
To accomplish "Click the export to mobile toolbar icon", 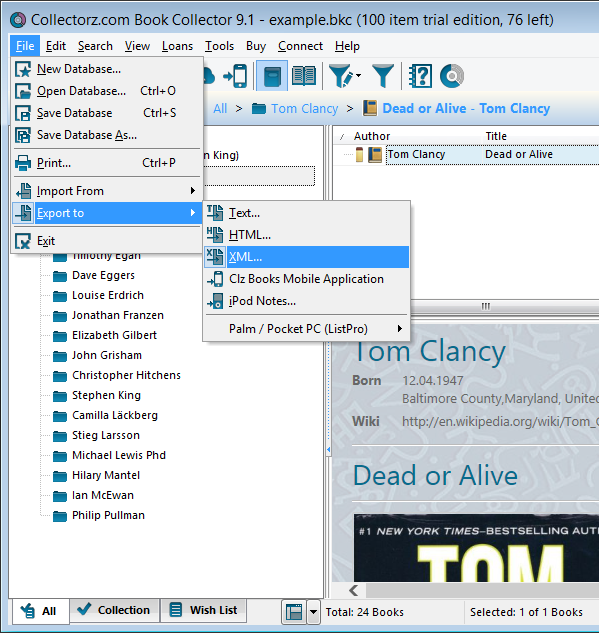I will click(x=236, y=76).
